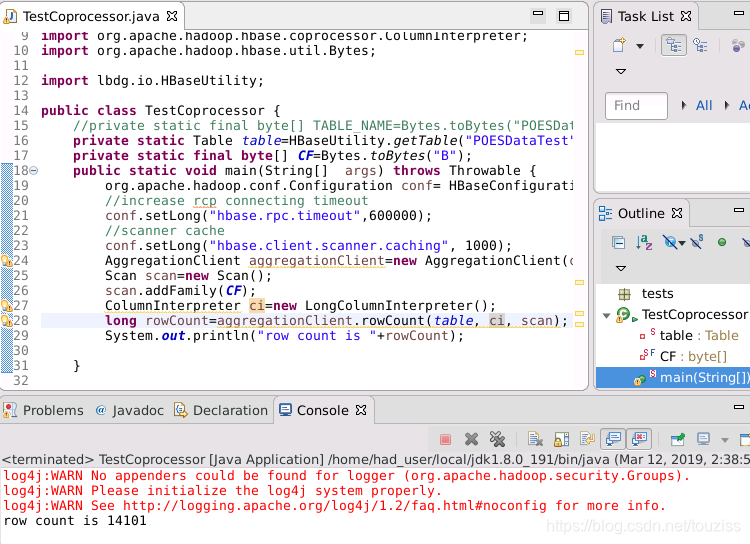The height and width of the screenshot is (544, 750).
Task: Click the Find field in Task List
Action: click(636, 106)
